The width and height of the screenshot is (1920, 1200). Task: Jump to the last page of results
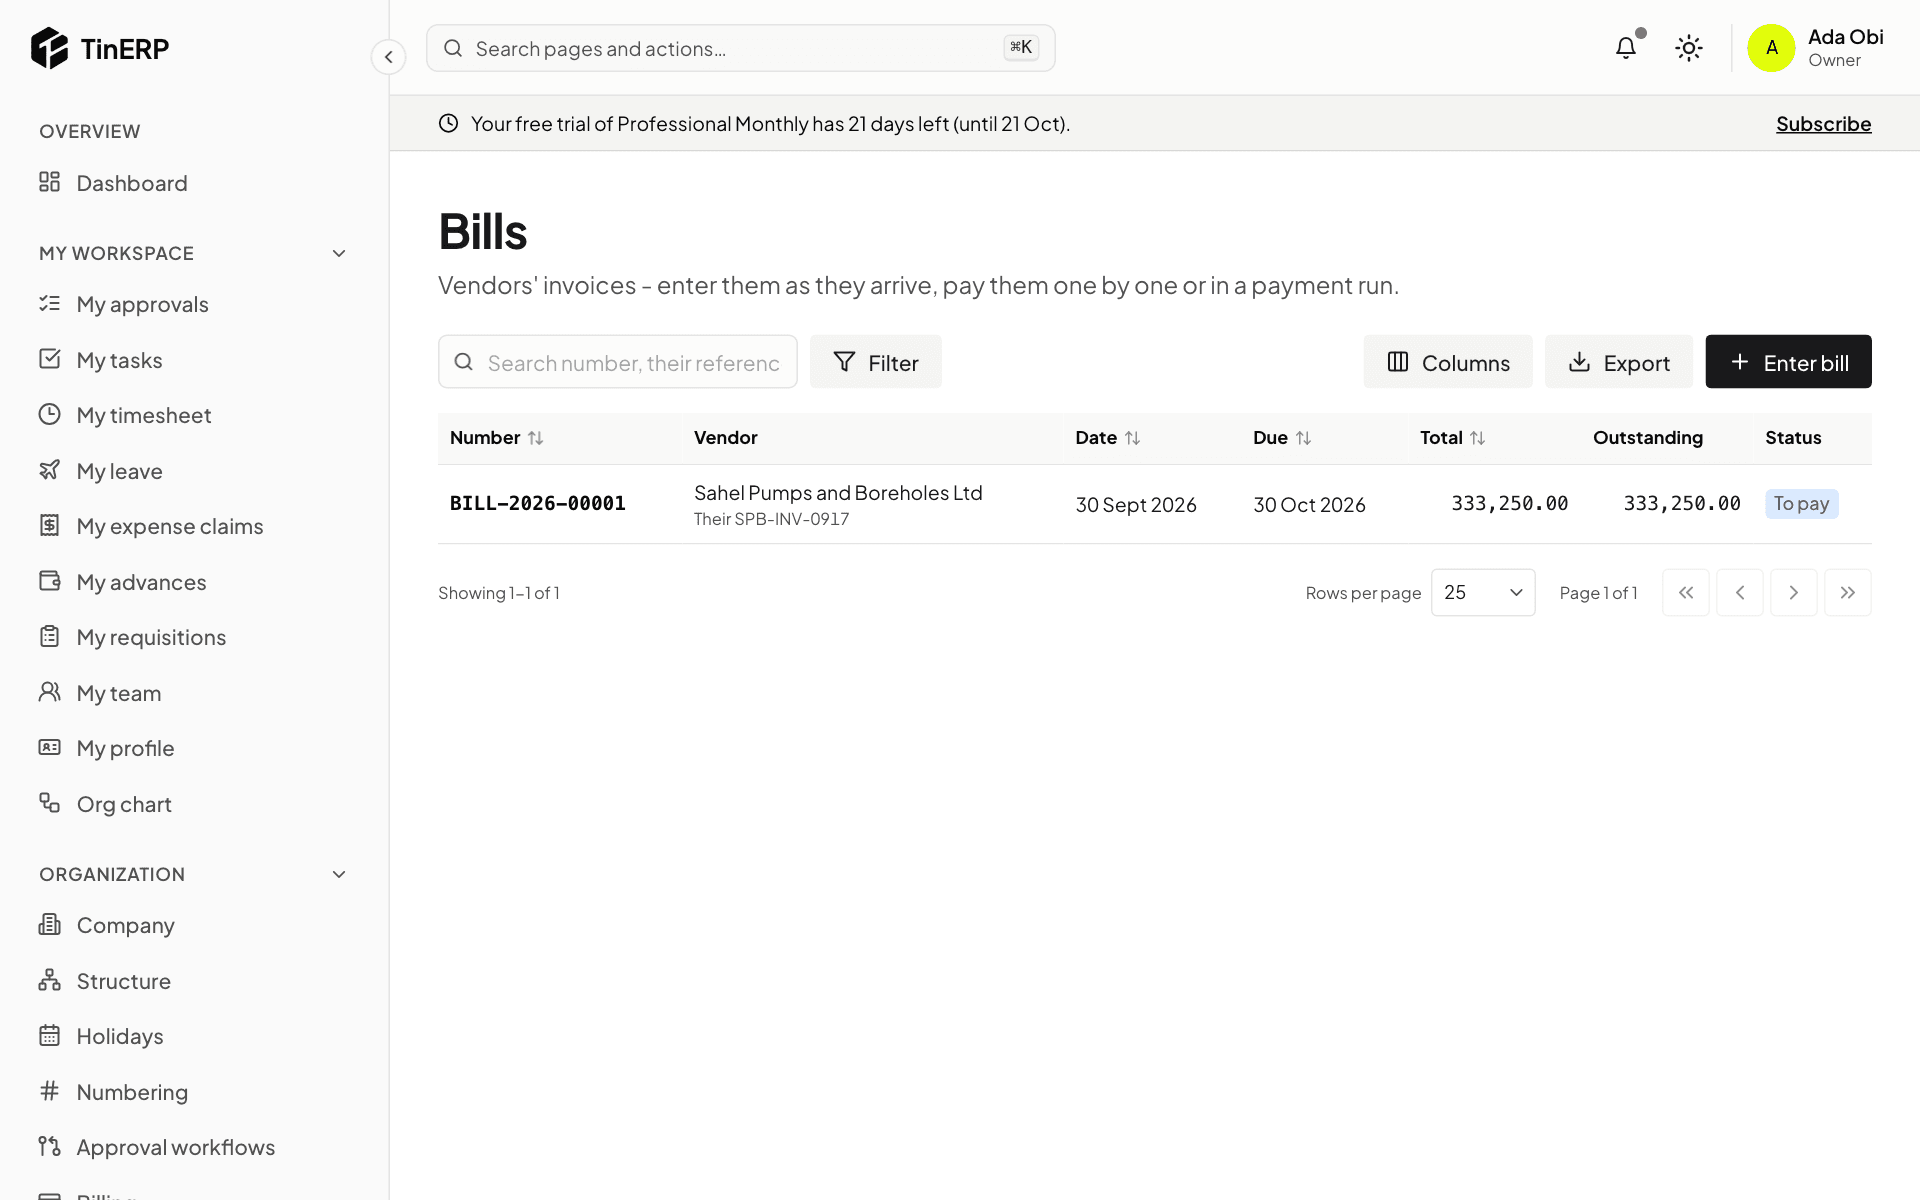click(1848, 593)
